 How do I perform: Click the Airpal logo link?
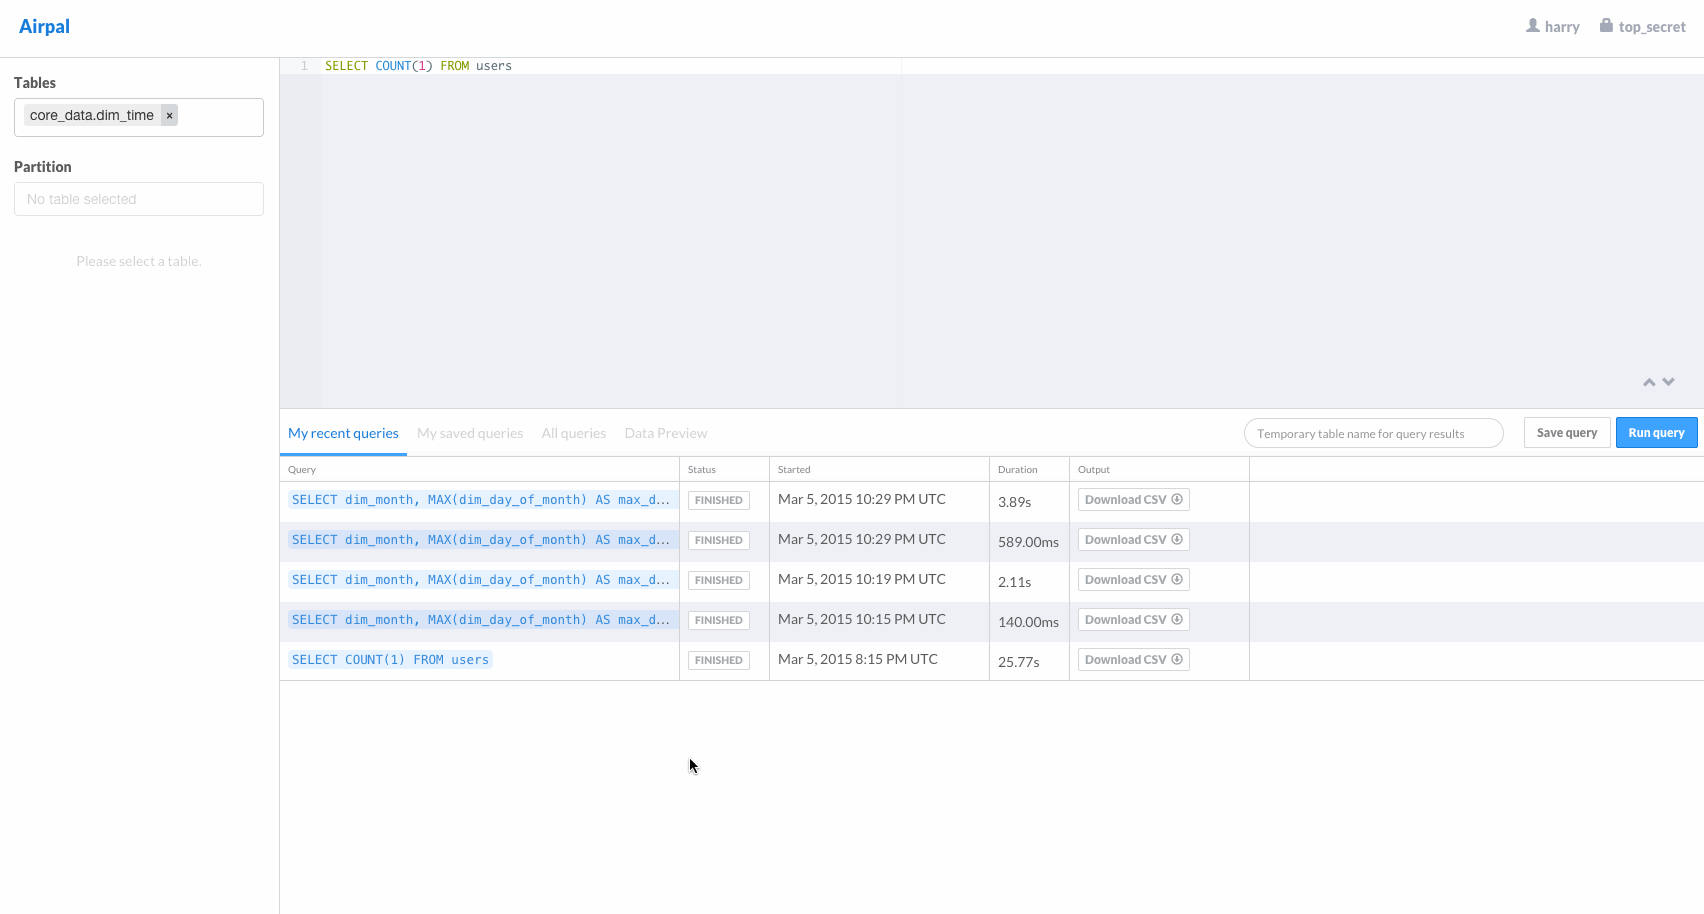tap(44, 27)
